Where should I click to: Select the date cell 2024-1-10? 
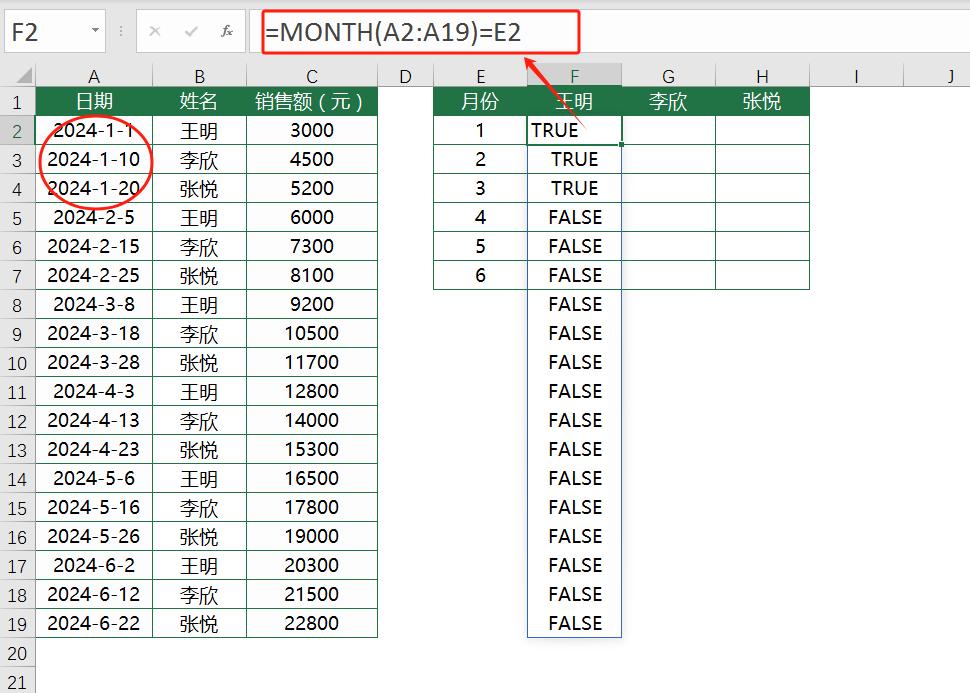[x=94, y=160]
